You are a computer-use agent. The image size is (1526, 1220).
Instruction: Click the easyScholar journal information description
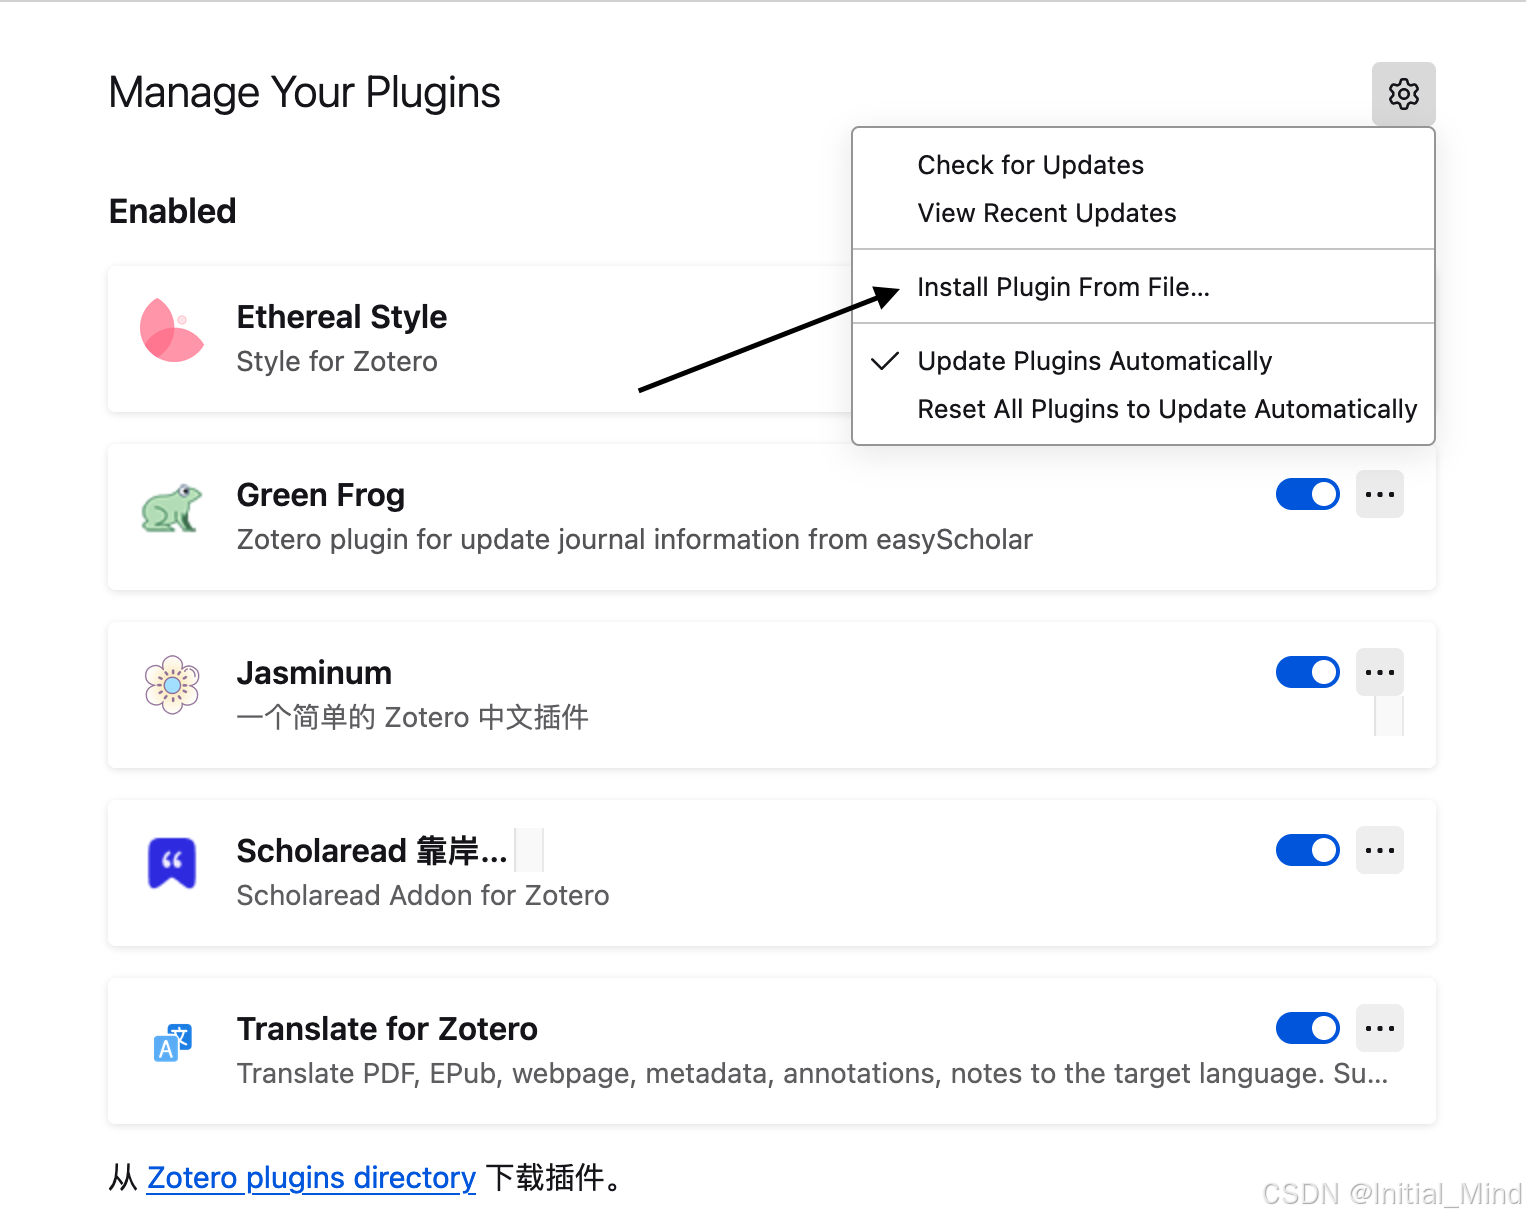point(635,540)
